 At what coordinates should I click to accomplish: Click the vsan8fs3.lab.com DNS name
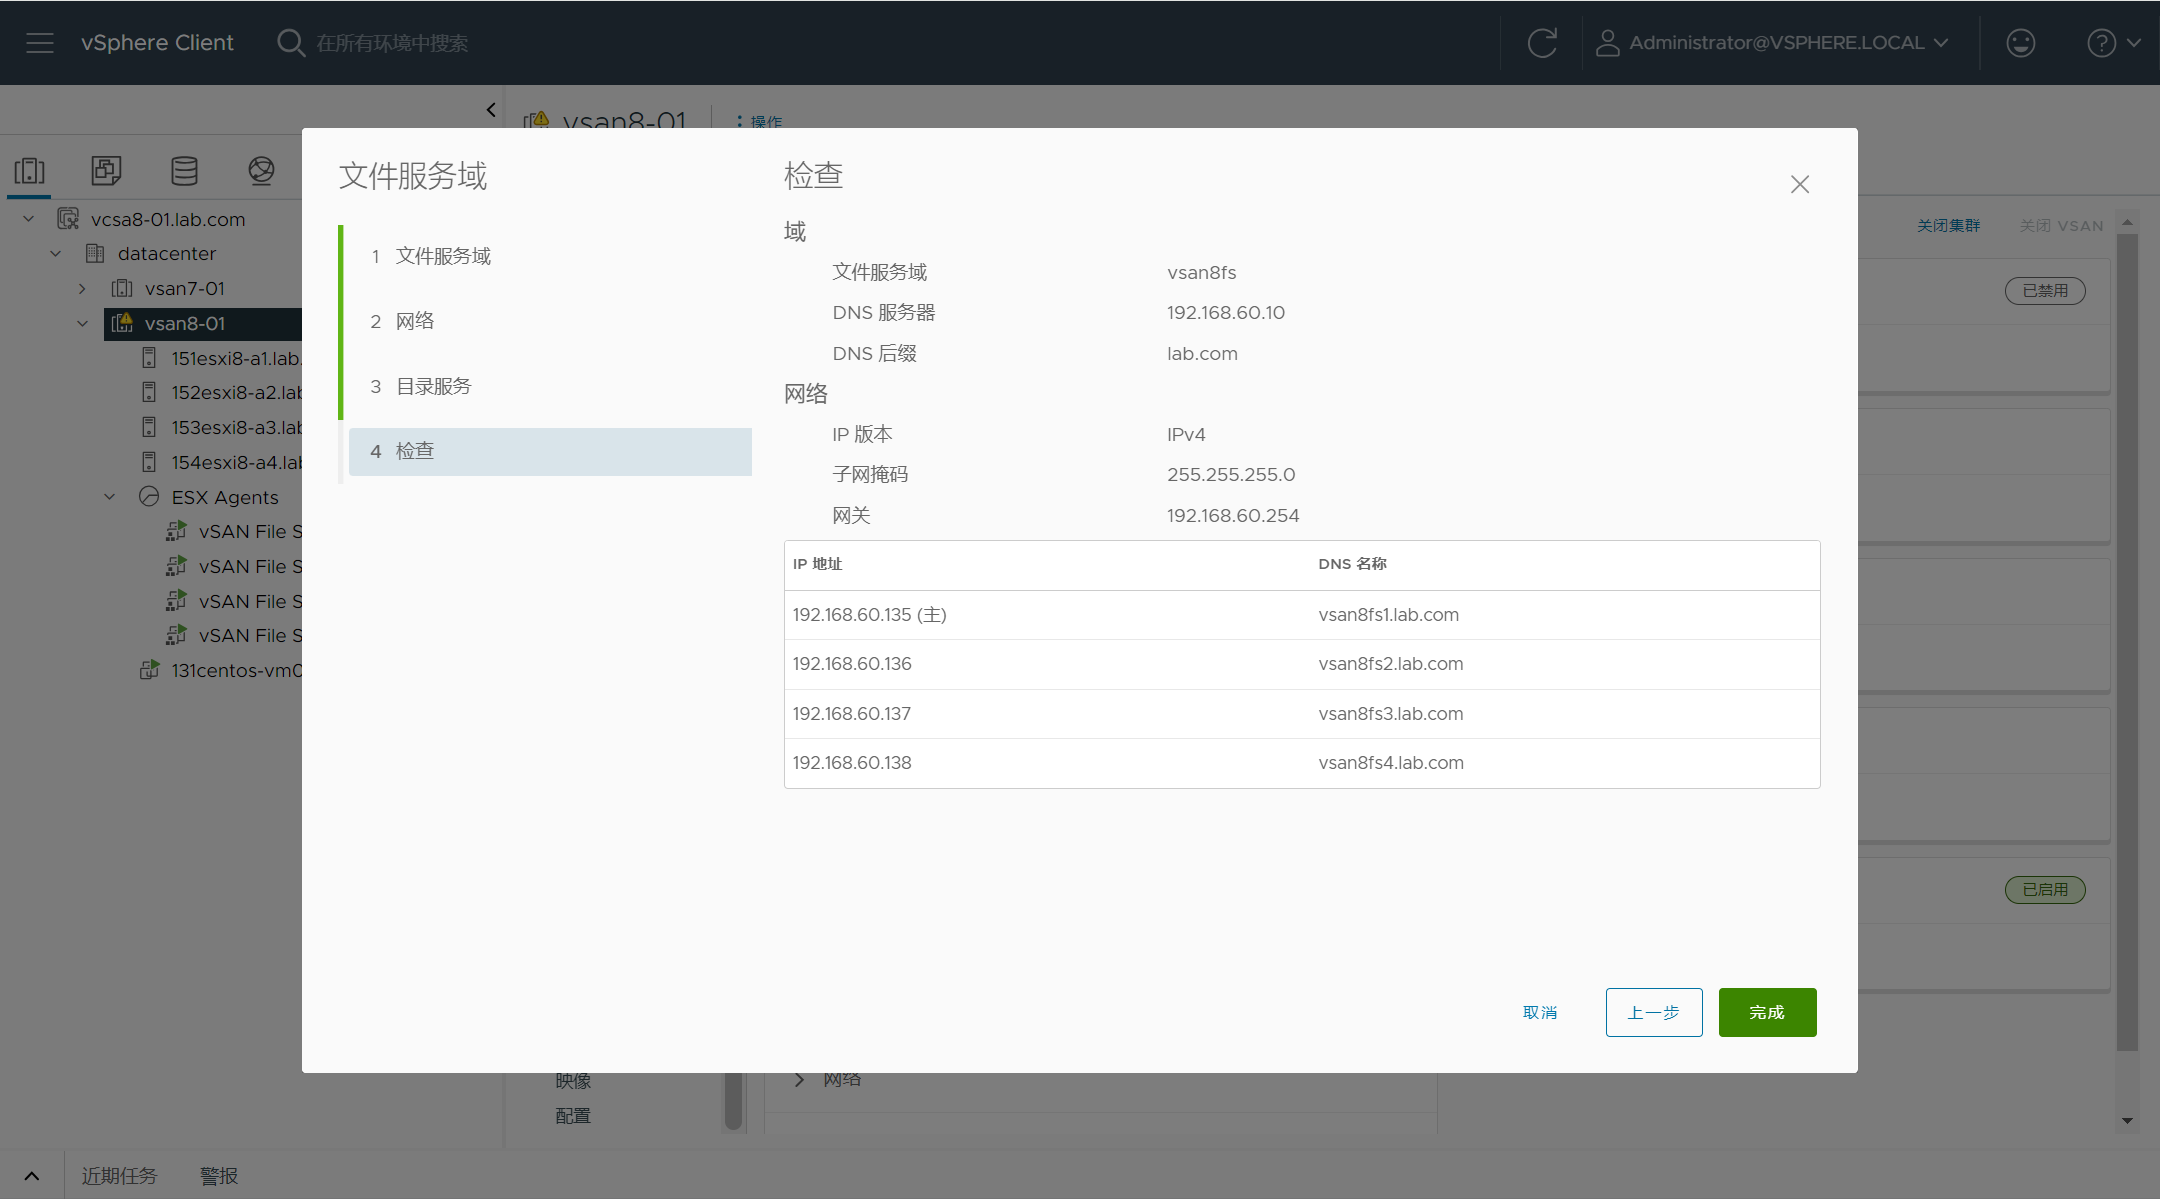click(1390, 714)
